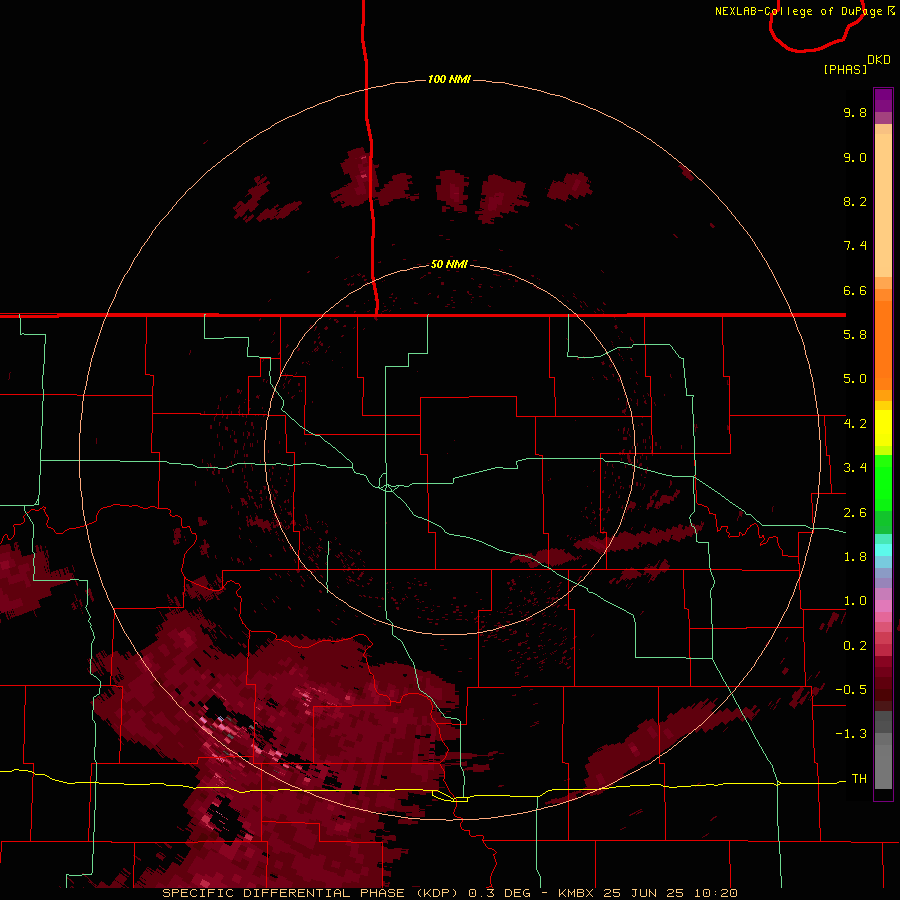900x900 pixels.
Task: Click the TH threshold label
Action: point(859,779)
